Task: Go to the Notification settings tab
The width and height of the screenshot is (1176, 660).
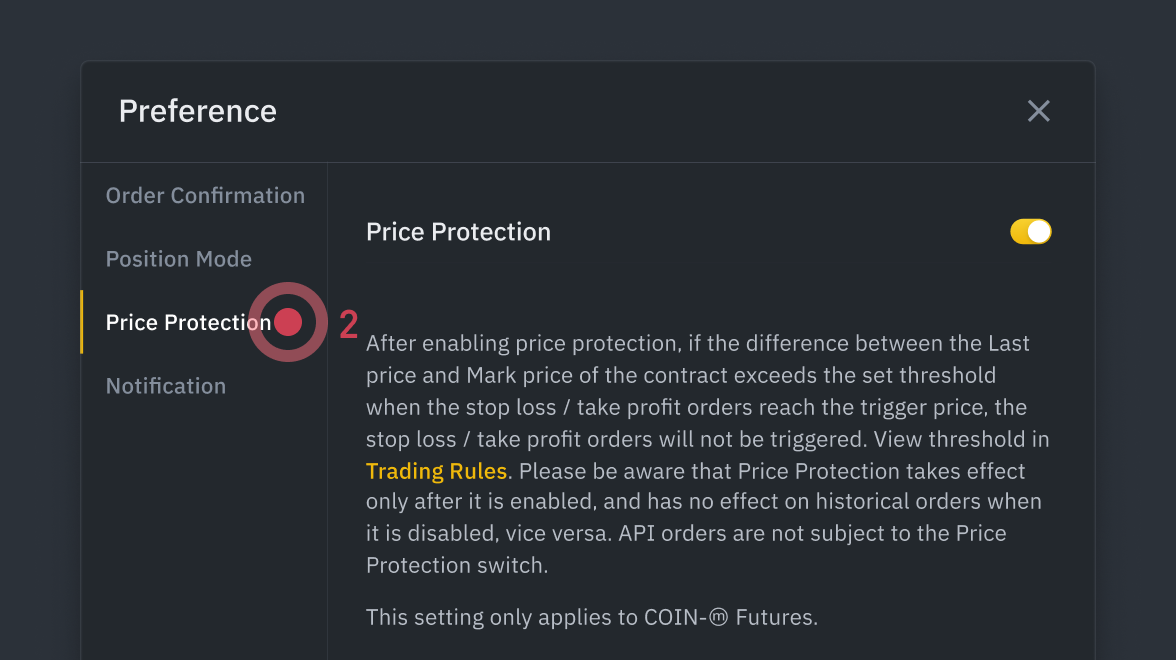Action: 166,386
